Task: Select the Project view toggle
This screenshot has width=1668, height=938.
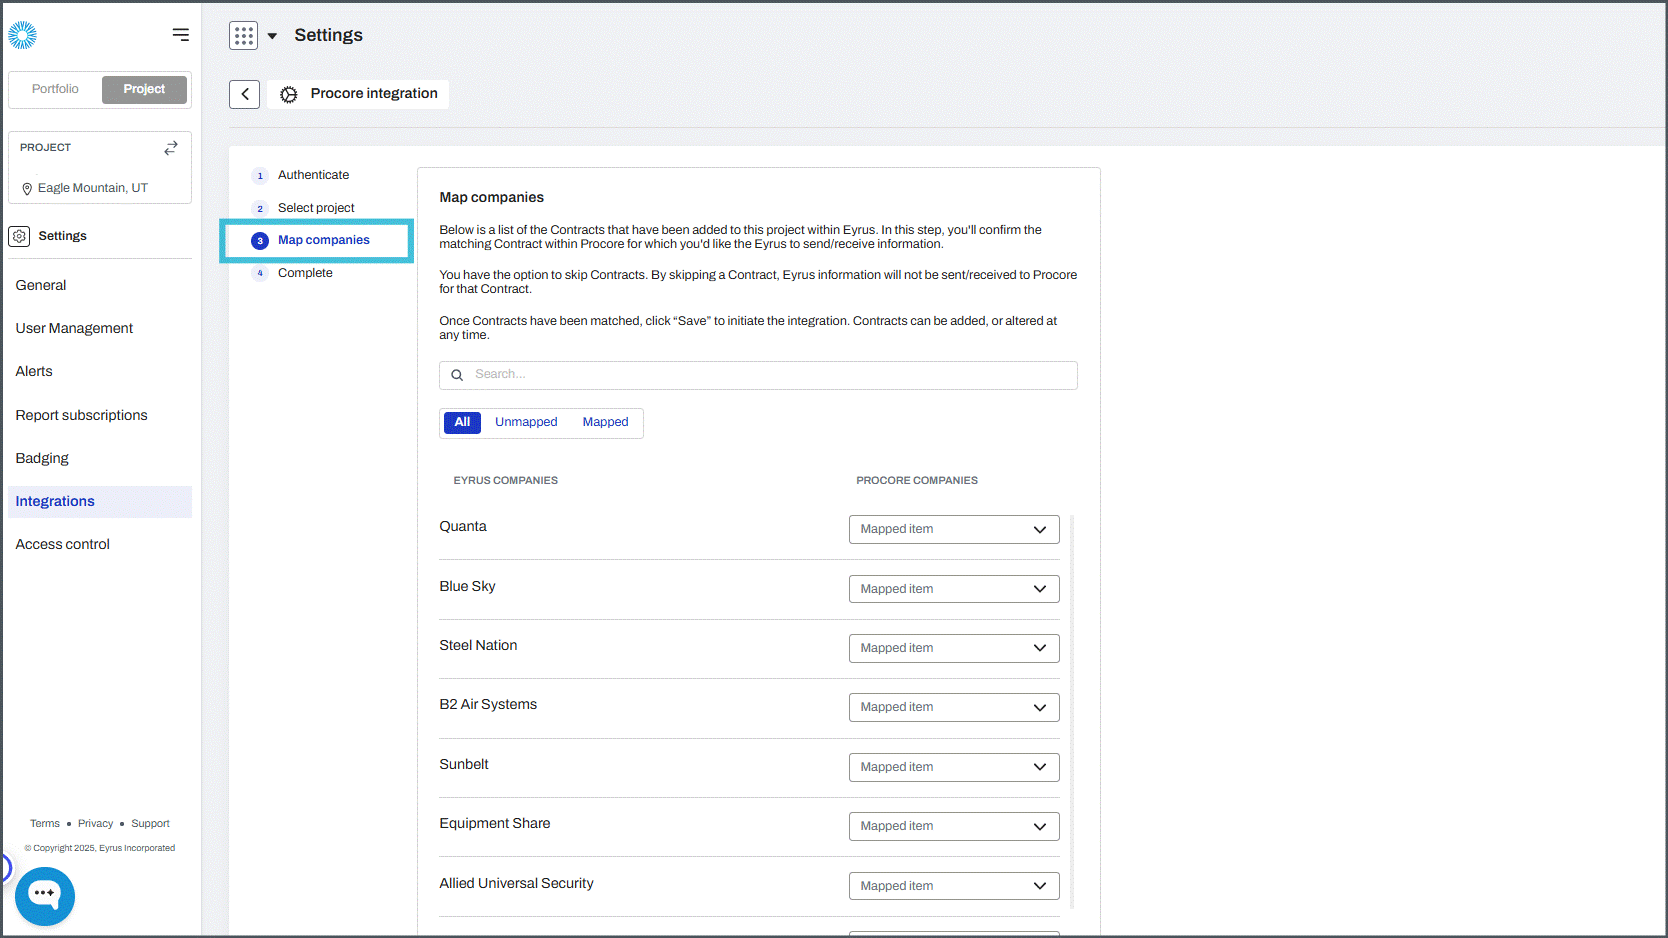Action: tap(144, 89)
